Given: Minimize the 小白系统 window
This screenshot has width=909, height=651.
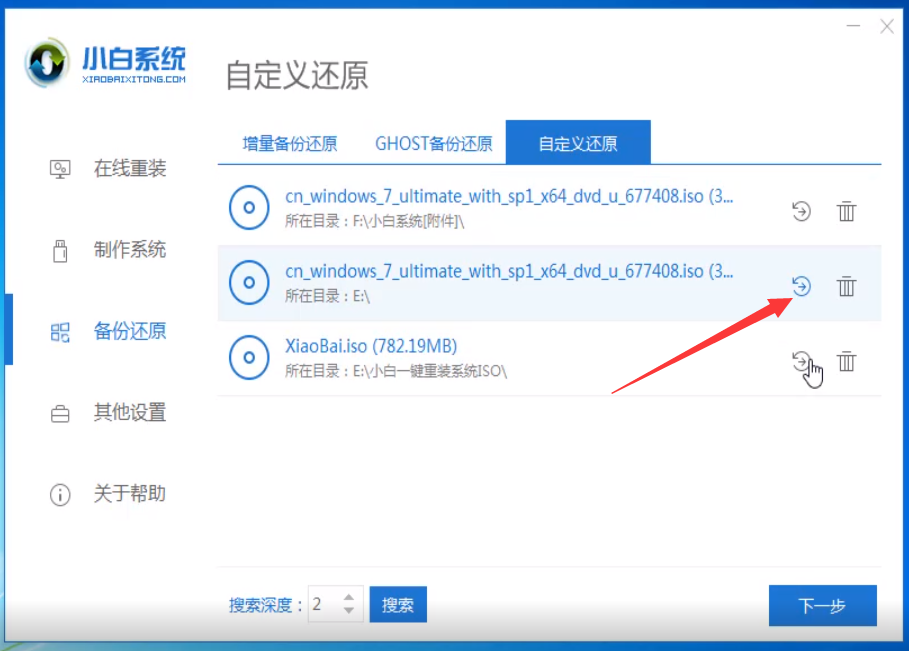Looking at the screenshot, I should tap(853, 26).
